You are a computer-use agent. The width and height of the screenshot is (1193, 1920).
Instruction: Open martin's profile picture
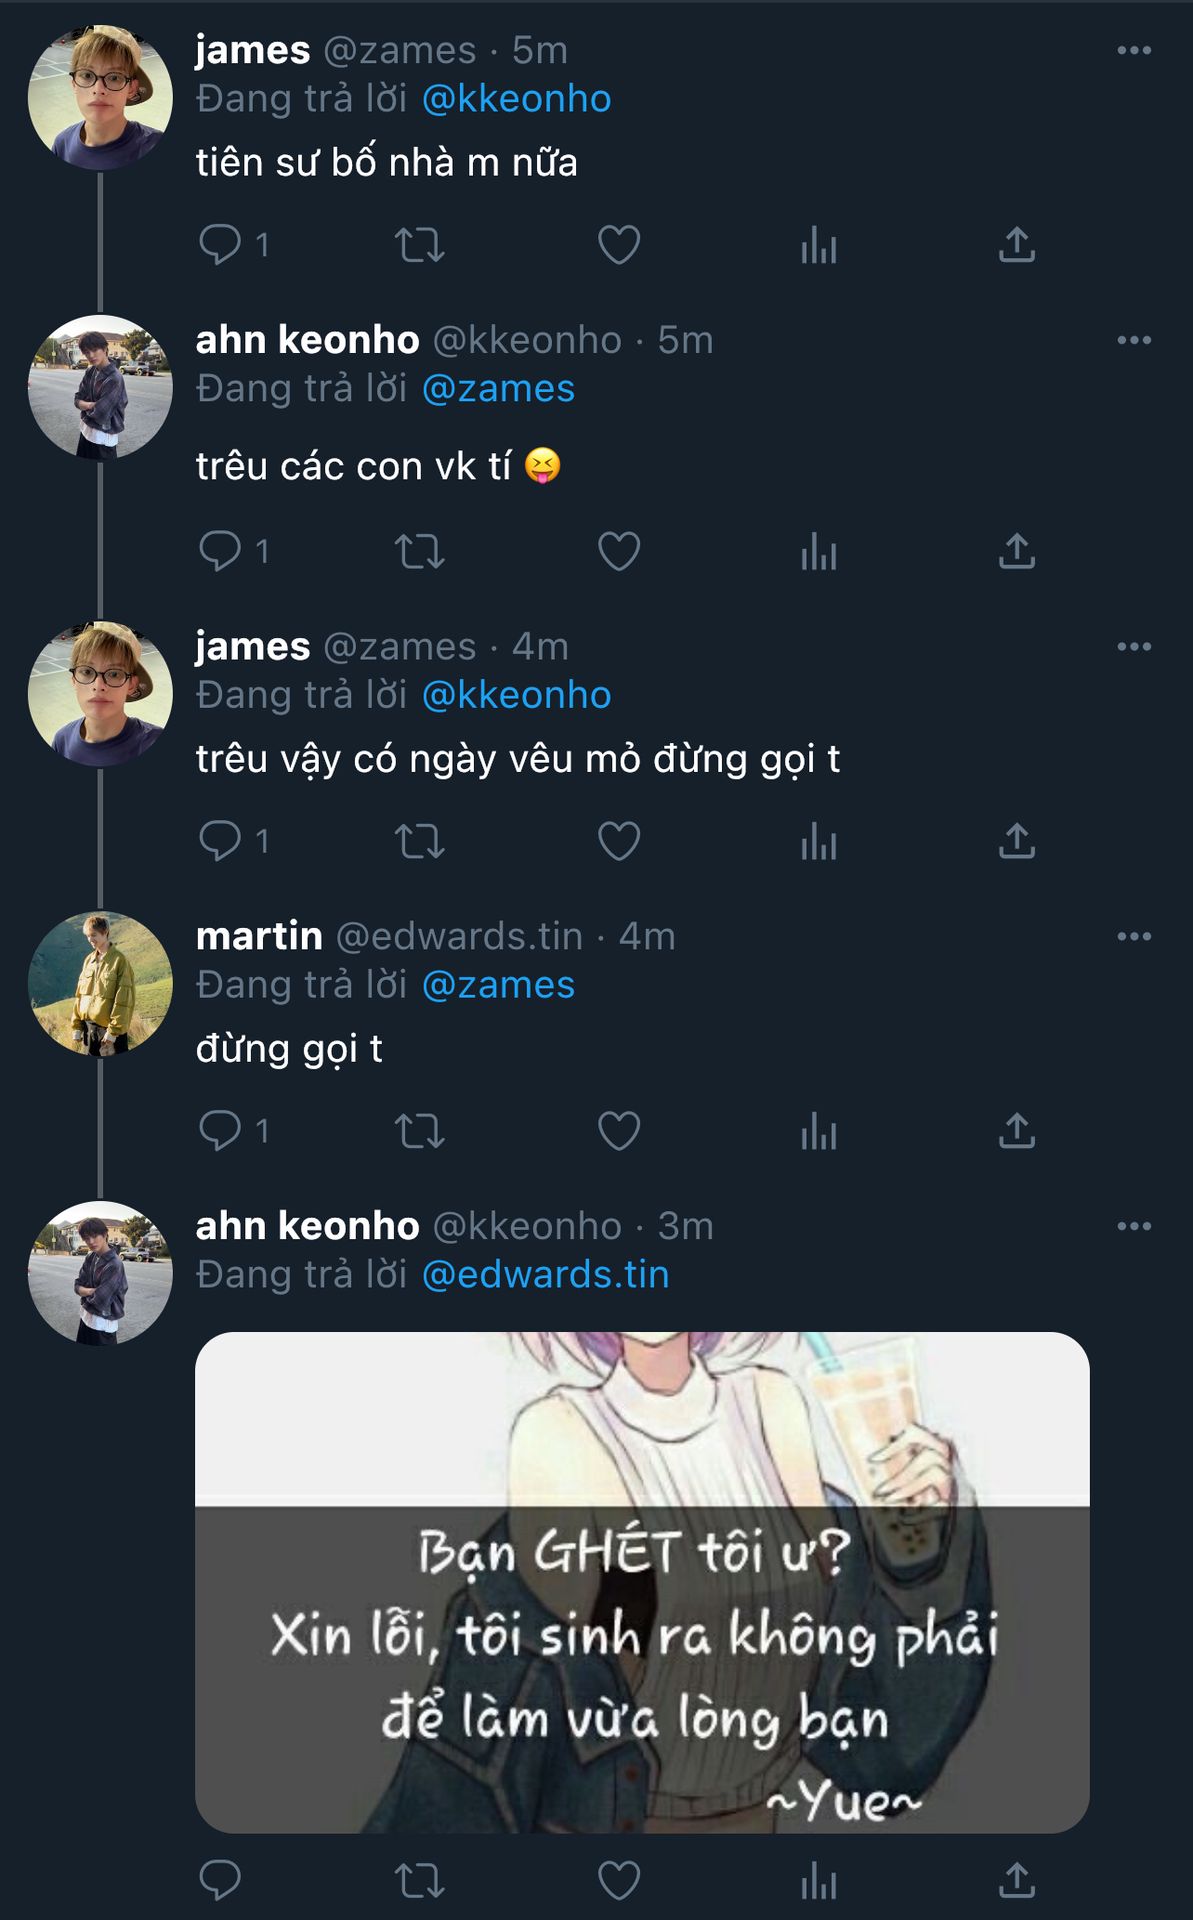(100, 984)
